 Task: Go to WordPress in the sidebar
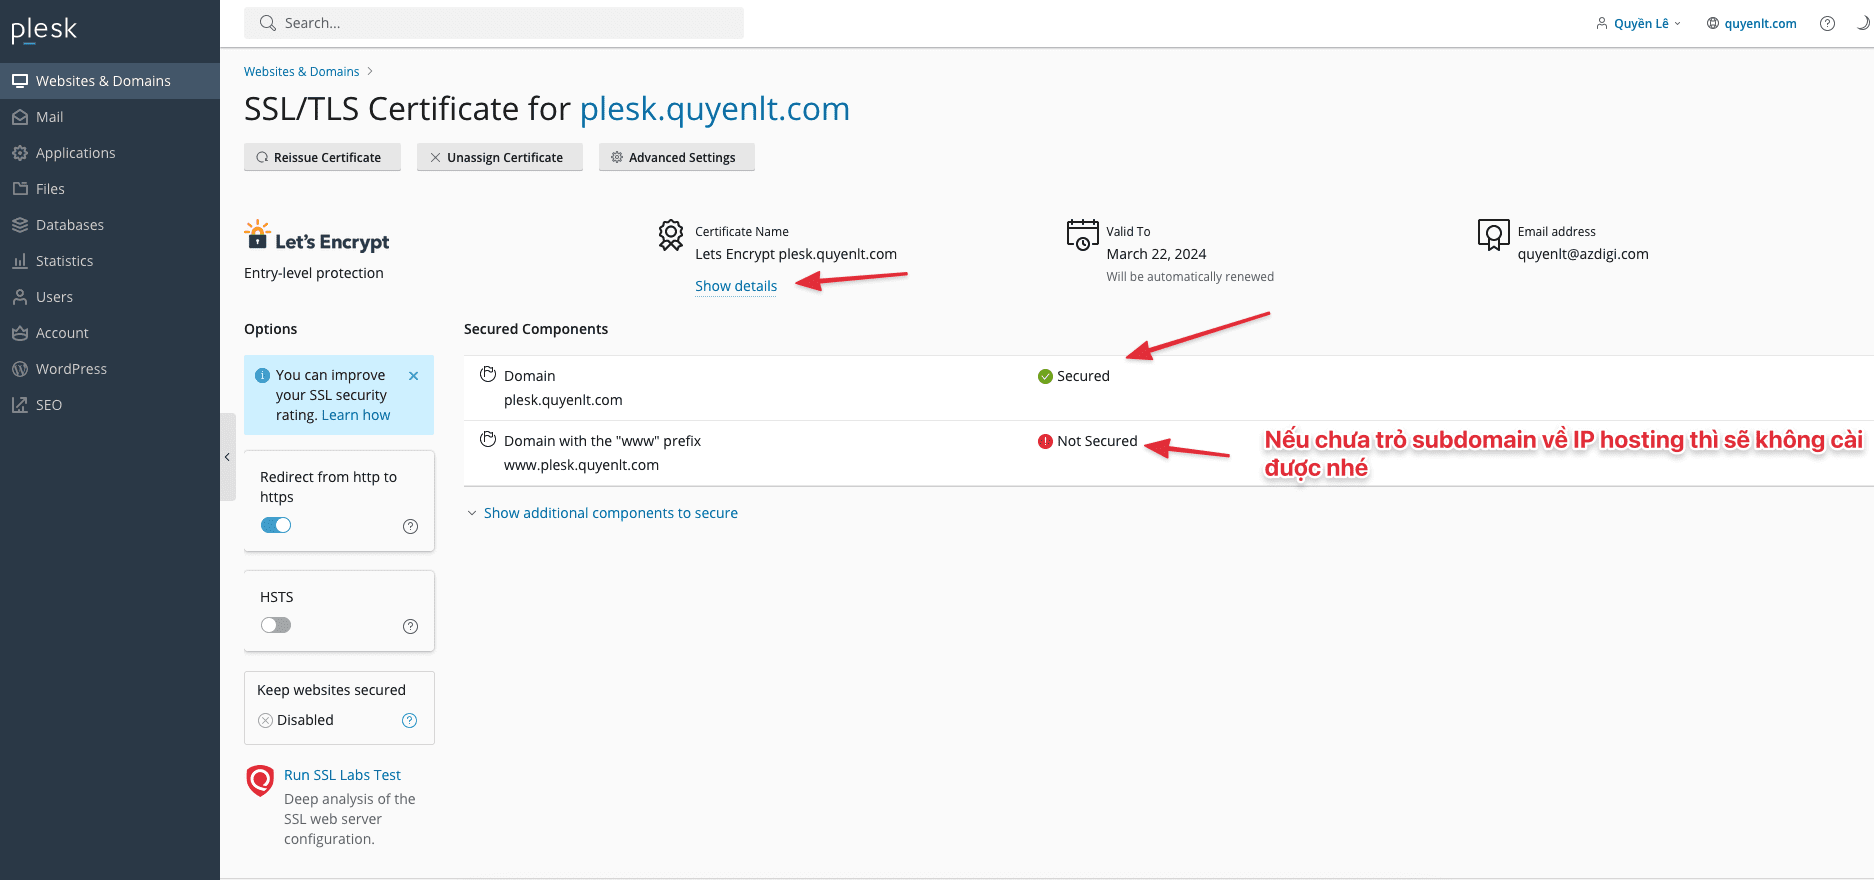71,369
